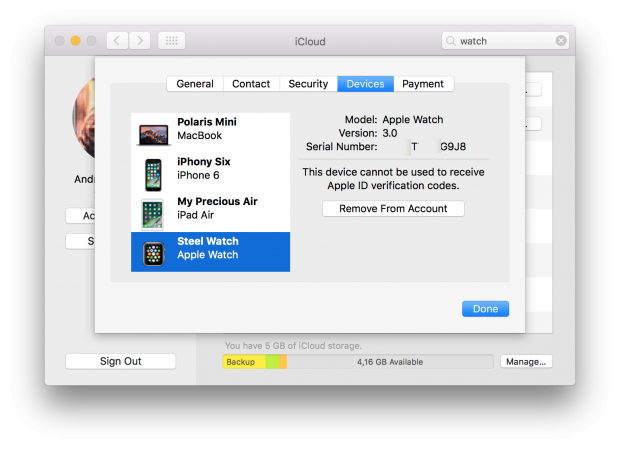Clear the search field with the x icon

pyautogui.click(x=561, y=41)
